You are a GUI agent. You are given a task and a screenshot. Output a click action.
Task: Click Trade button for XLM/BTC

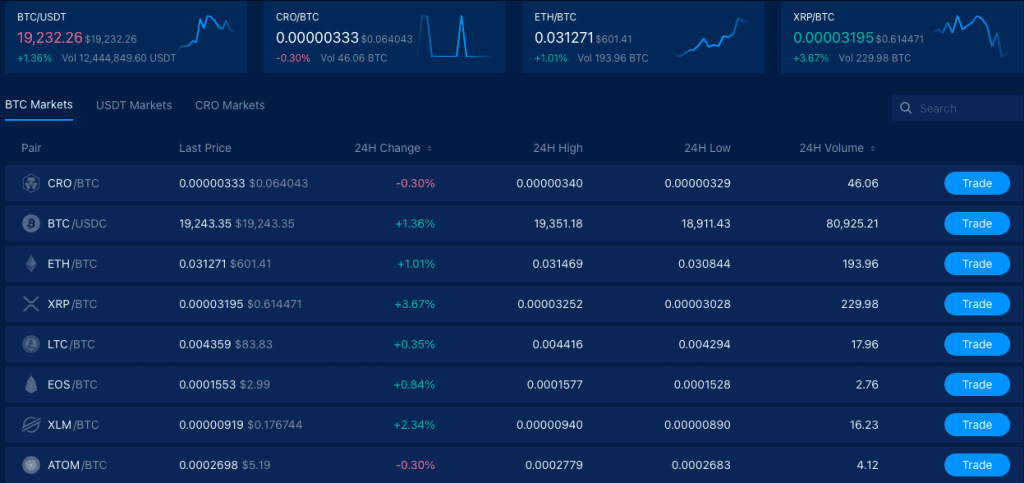pyautogui.click(x=977, y=425)
